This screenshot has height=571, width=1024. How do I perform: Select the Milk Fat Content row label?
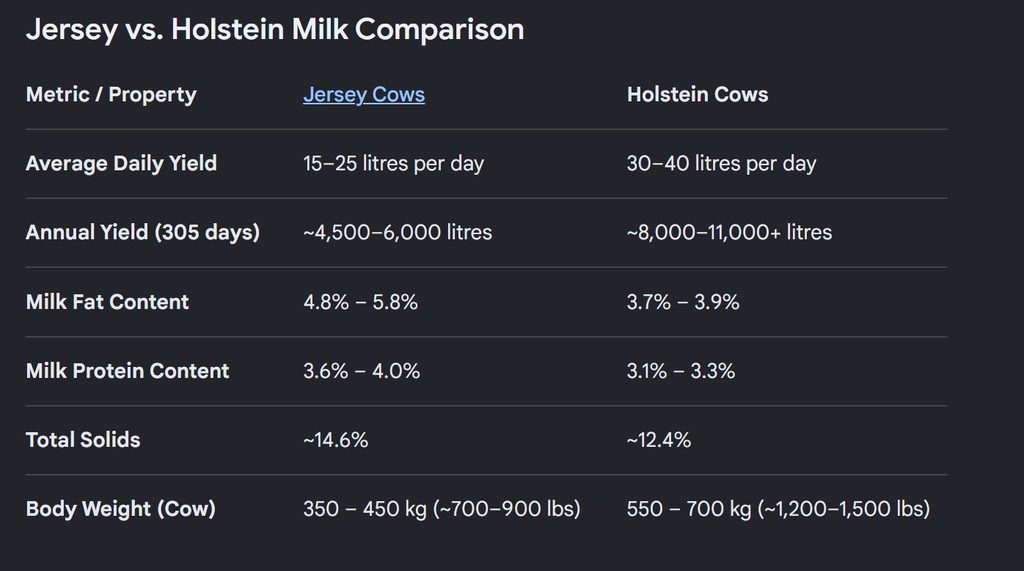tap(107, 302)
